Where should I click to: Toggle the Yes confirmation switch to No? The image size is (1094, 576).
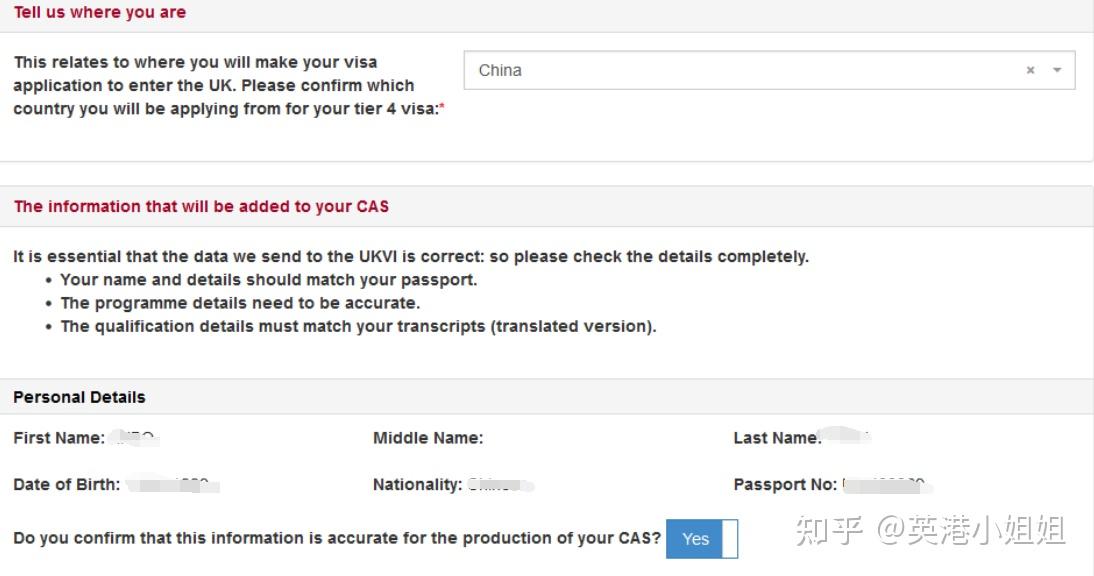click(728, 539)
